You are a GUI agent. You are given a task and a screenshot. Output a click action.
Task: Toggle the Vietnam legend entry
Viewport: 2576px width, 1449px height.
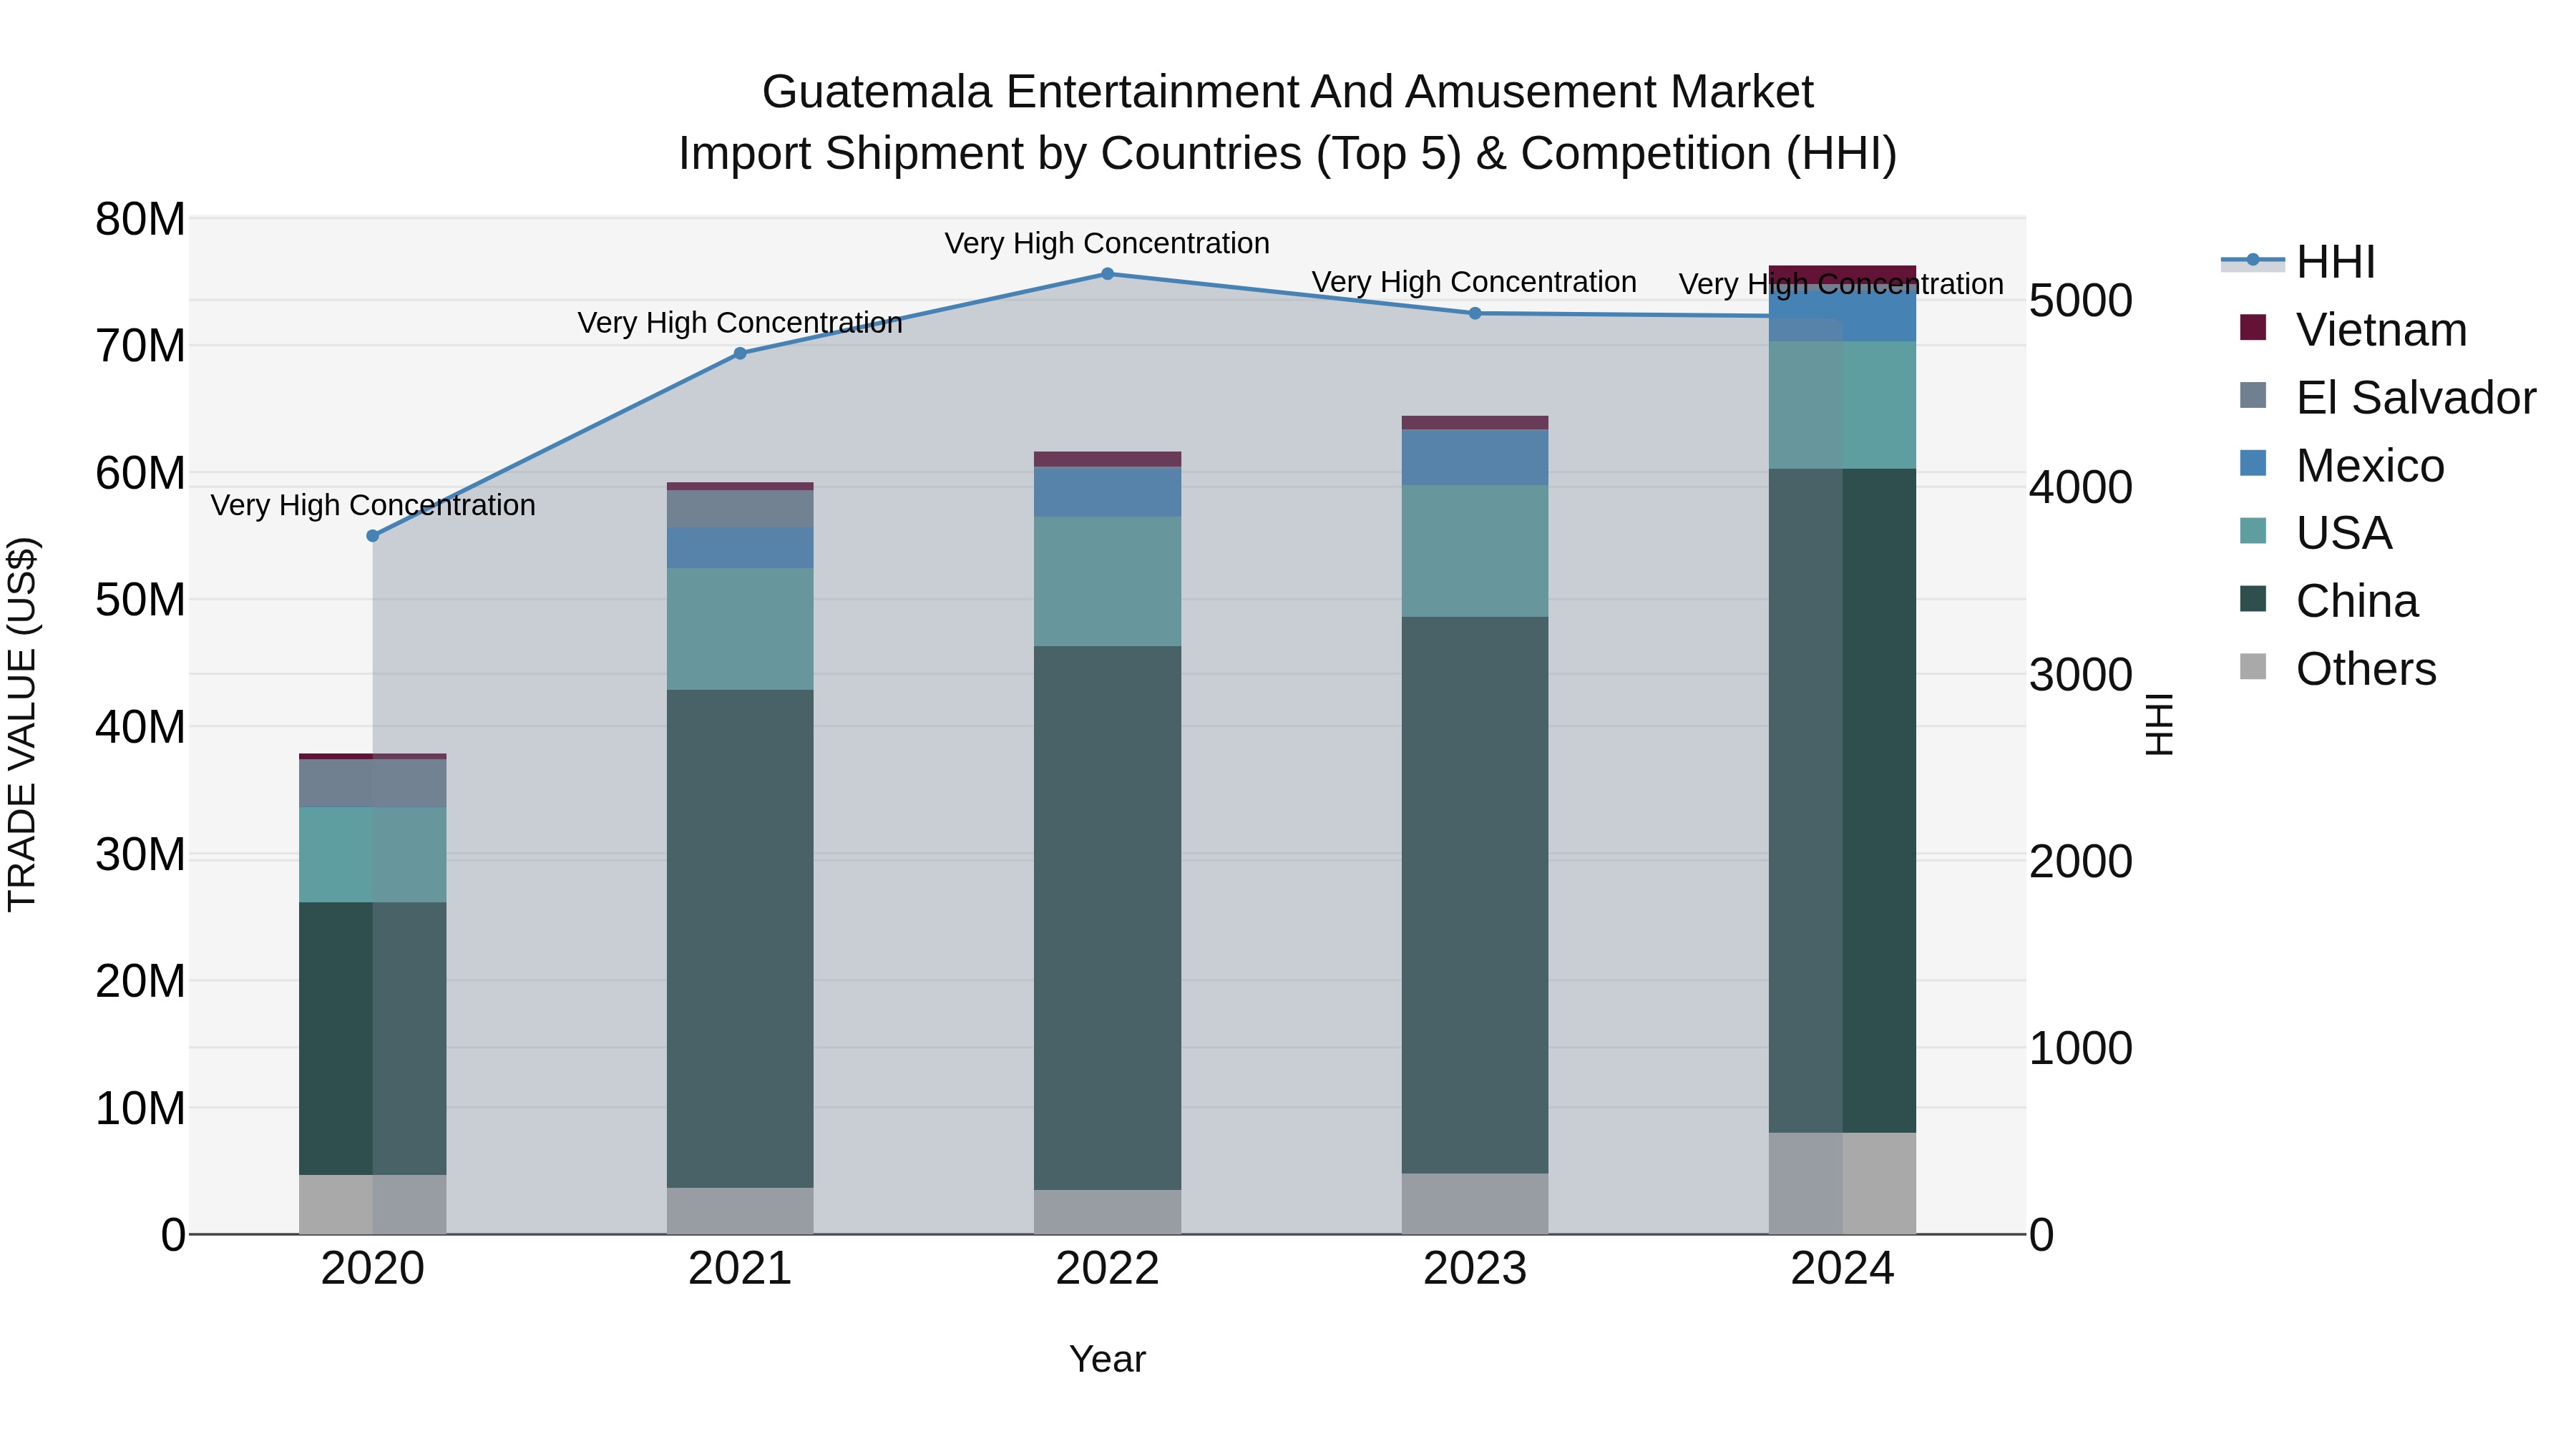(2353, 329)
